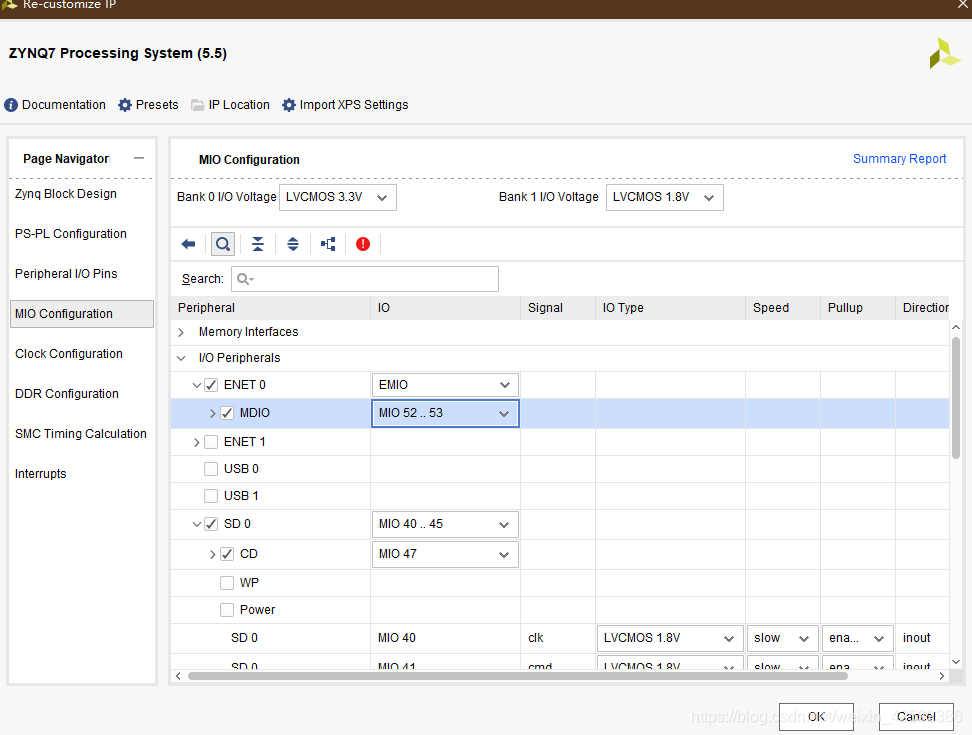972x735 pixels.
Task: Click the tree hierarchy view icon
Action: (328, 244)
